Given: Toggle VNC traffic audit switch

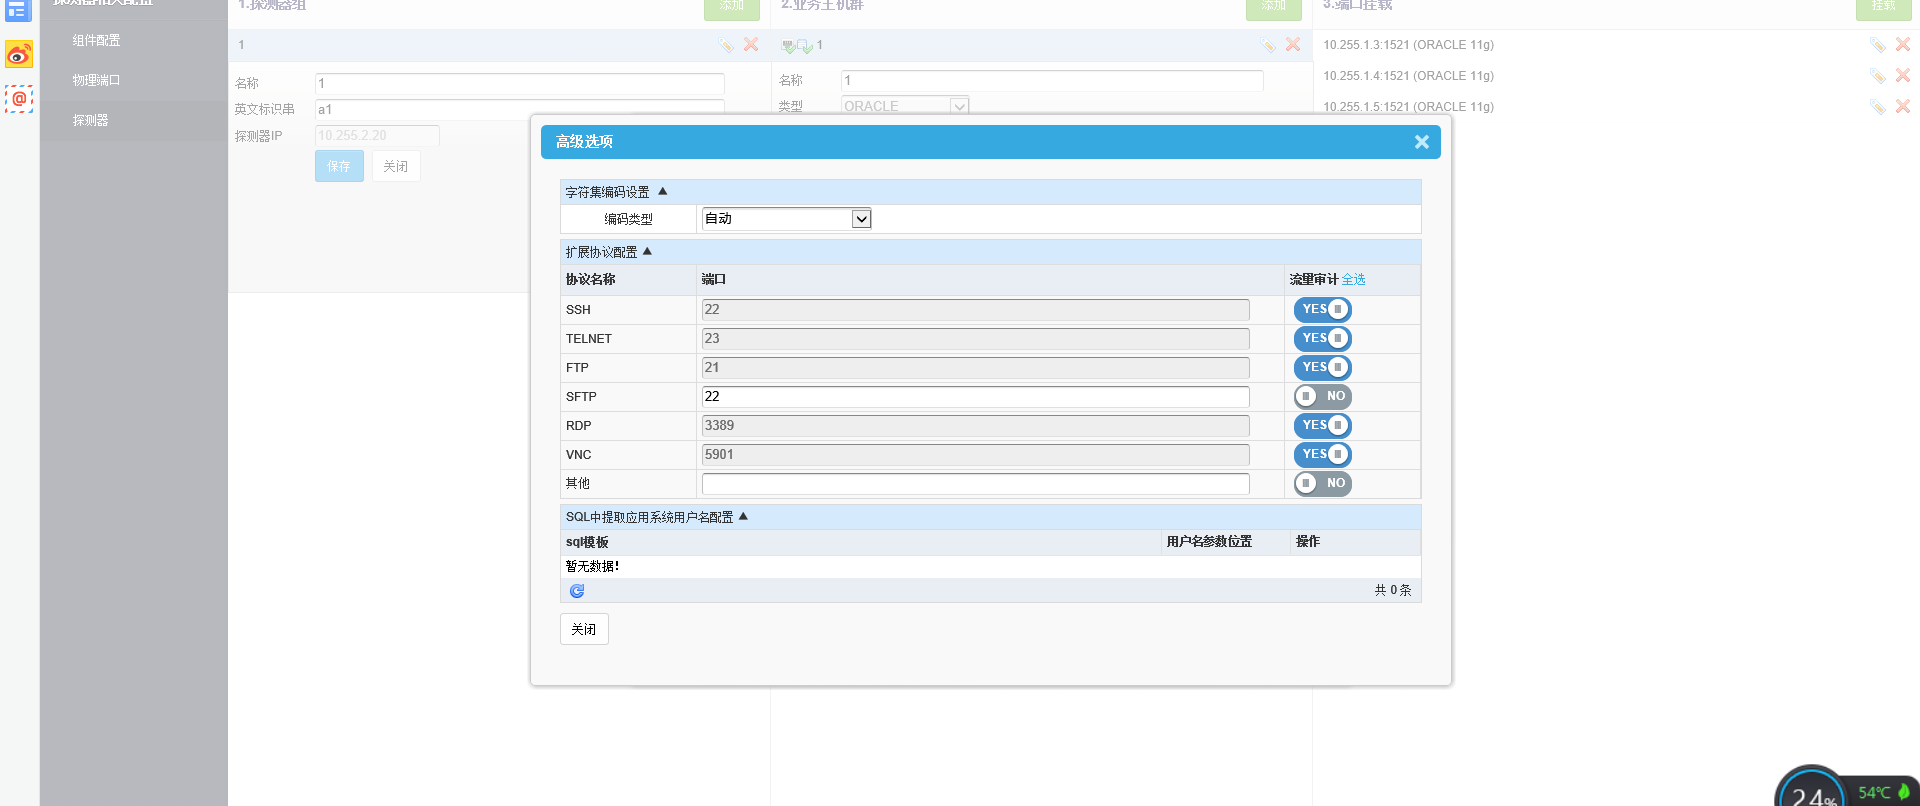Looking at the screenshot, I should (1322, 455).
